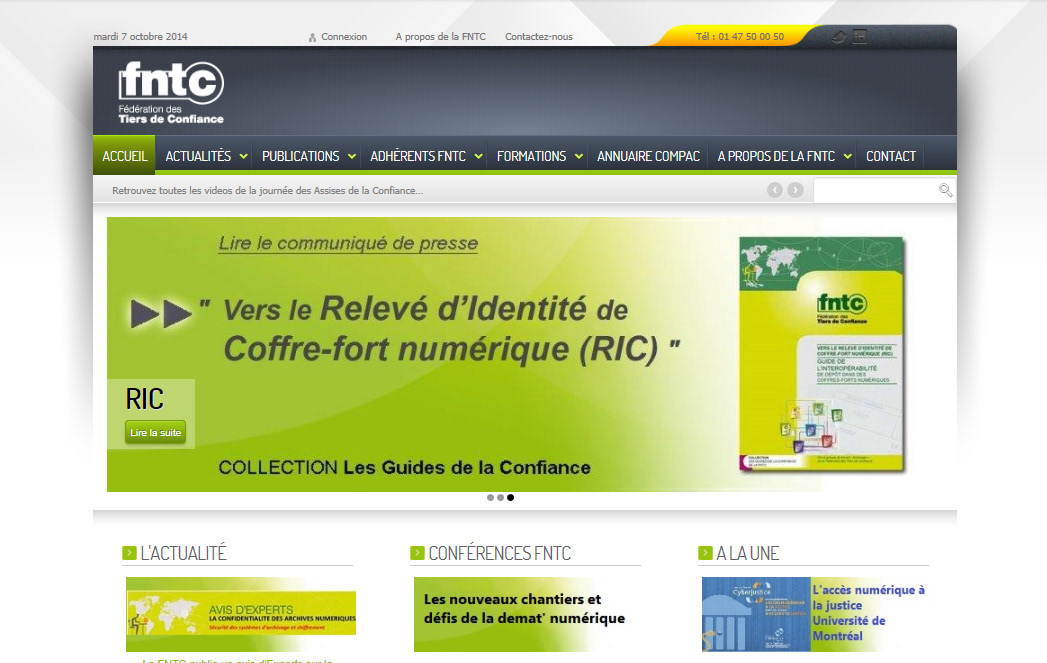Image resolution: width=1047 pixels, height=663 pixels.
Task: Click the 'RIC' slide title
Action: coord(145,399)
